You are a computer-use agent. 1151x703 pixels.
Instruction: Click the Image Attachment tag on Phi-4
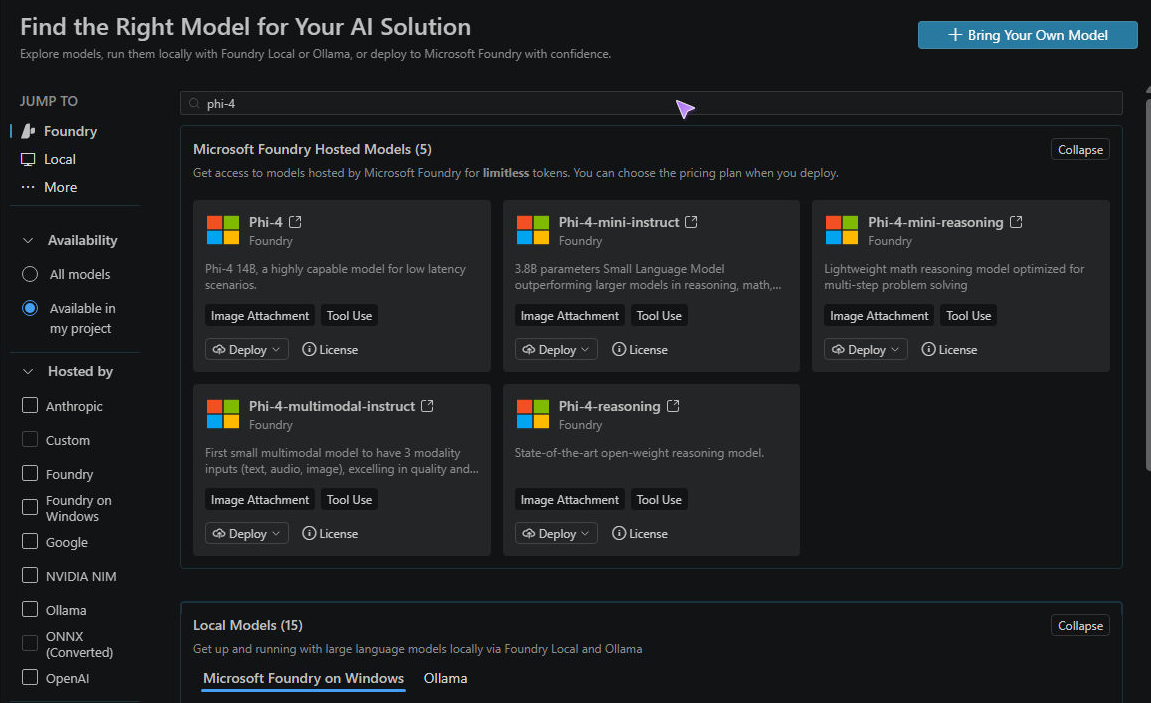[x=260, y=316]
